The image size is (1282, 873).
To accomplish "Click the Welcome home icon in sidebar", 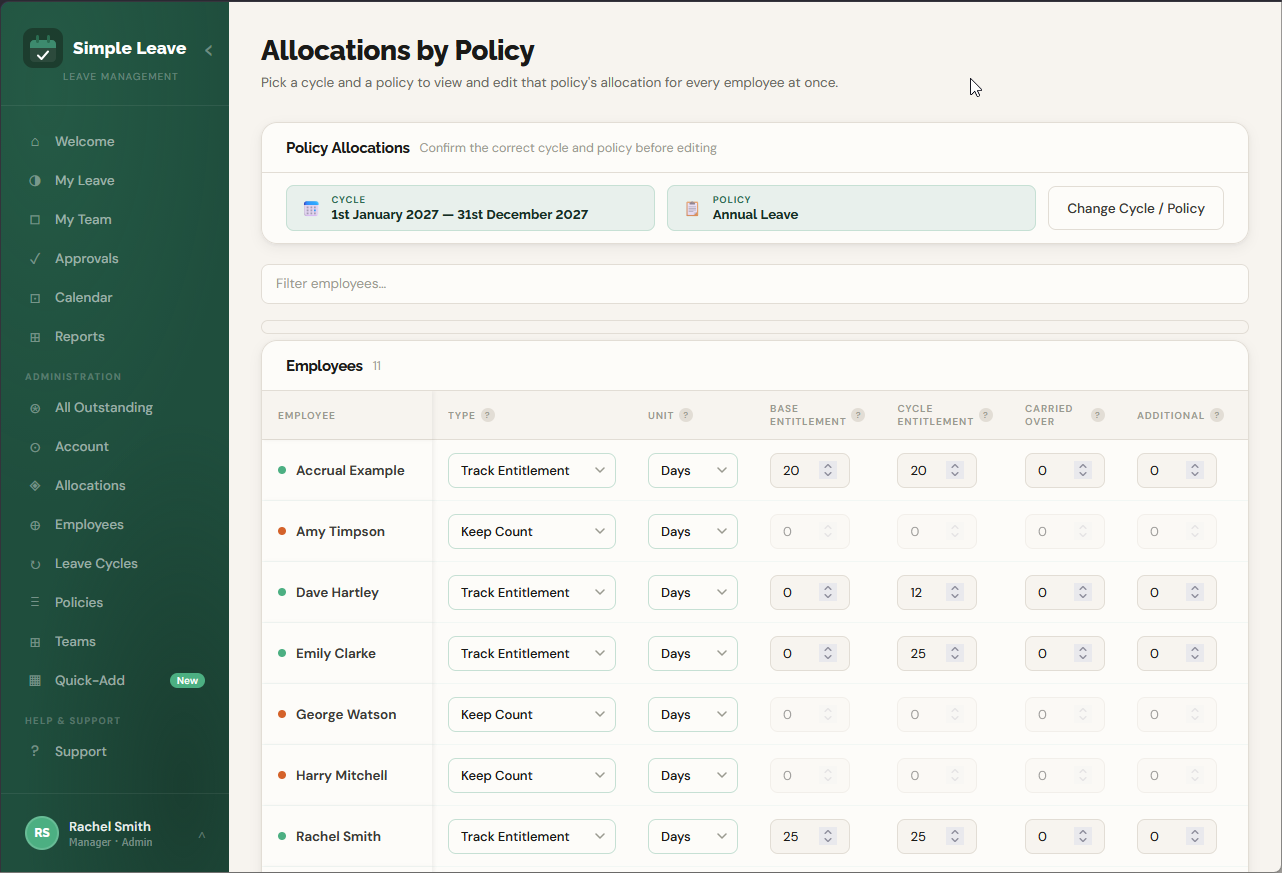I will (x=35, y=142).
